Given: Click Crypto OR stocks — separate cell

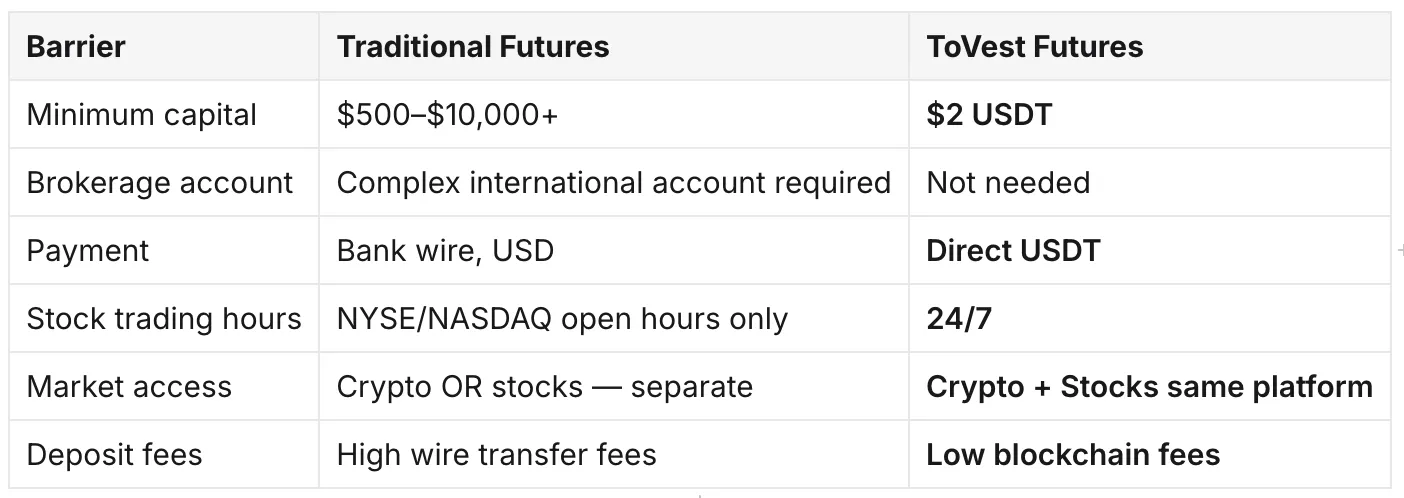Looking at the screenshot, I should (545, 386).
